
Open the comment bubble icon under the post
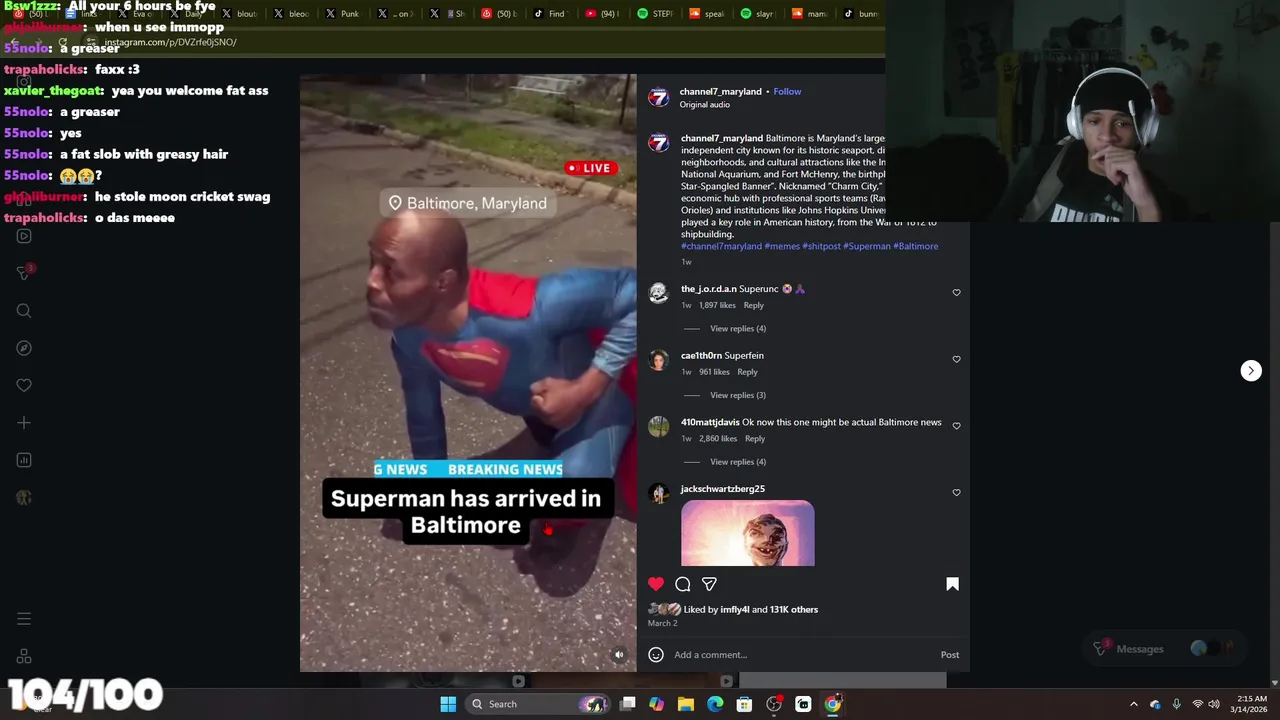(683, 584)
